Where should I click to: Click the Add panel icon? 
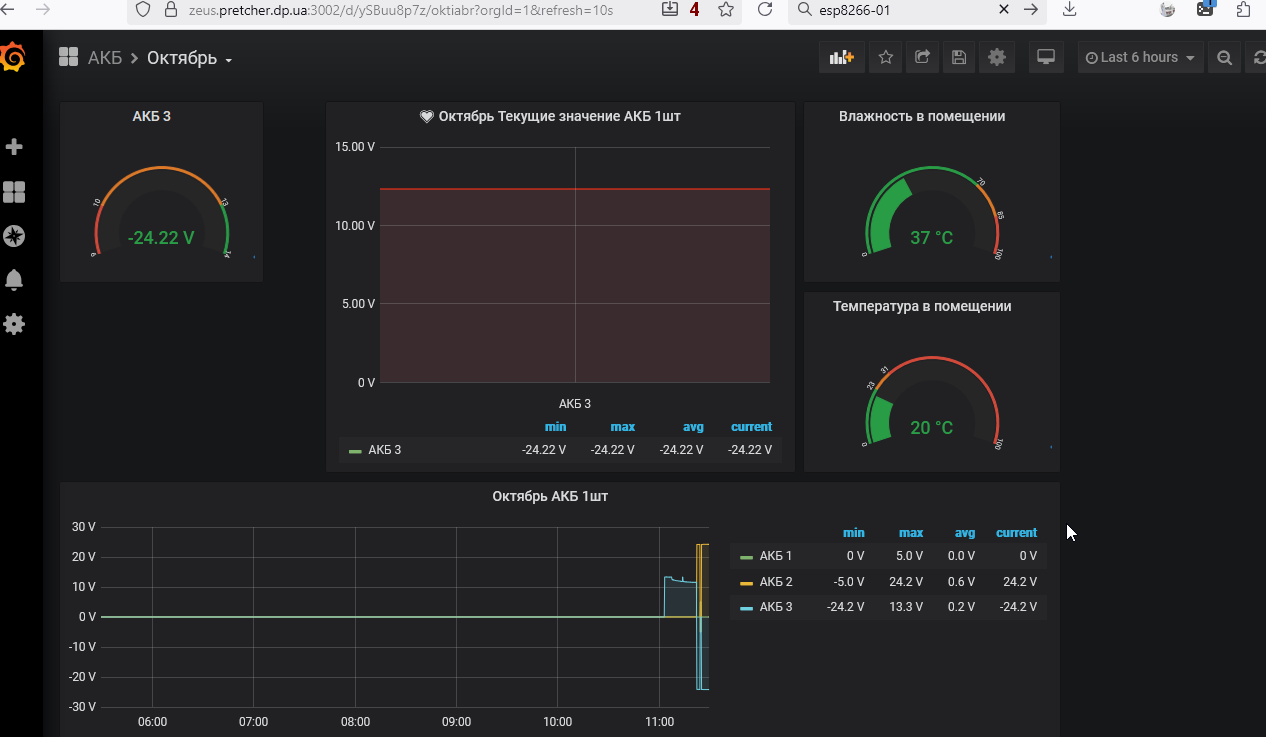click(x=841, y=58)
